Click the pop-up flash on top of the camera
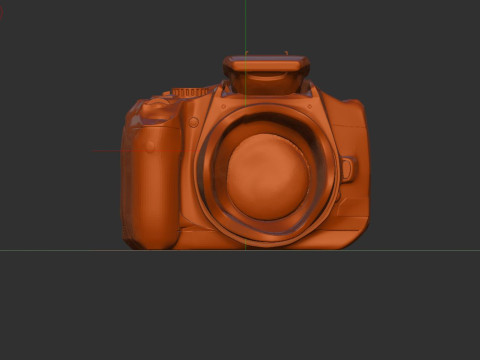 coord(266,75)
